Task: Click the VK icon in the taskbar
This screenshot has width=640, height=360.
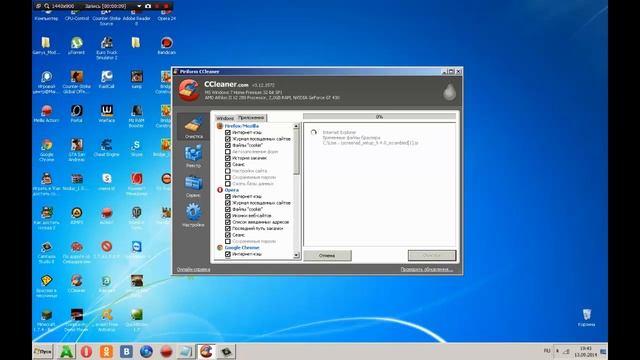Action: tap(126, 351)
